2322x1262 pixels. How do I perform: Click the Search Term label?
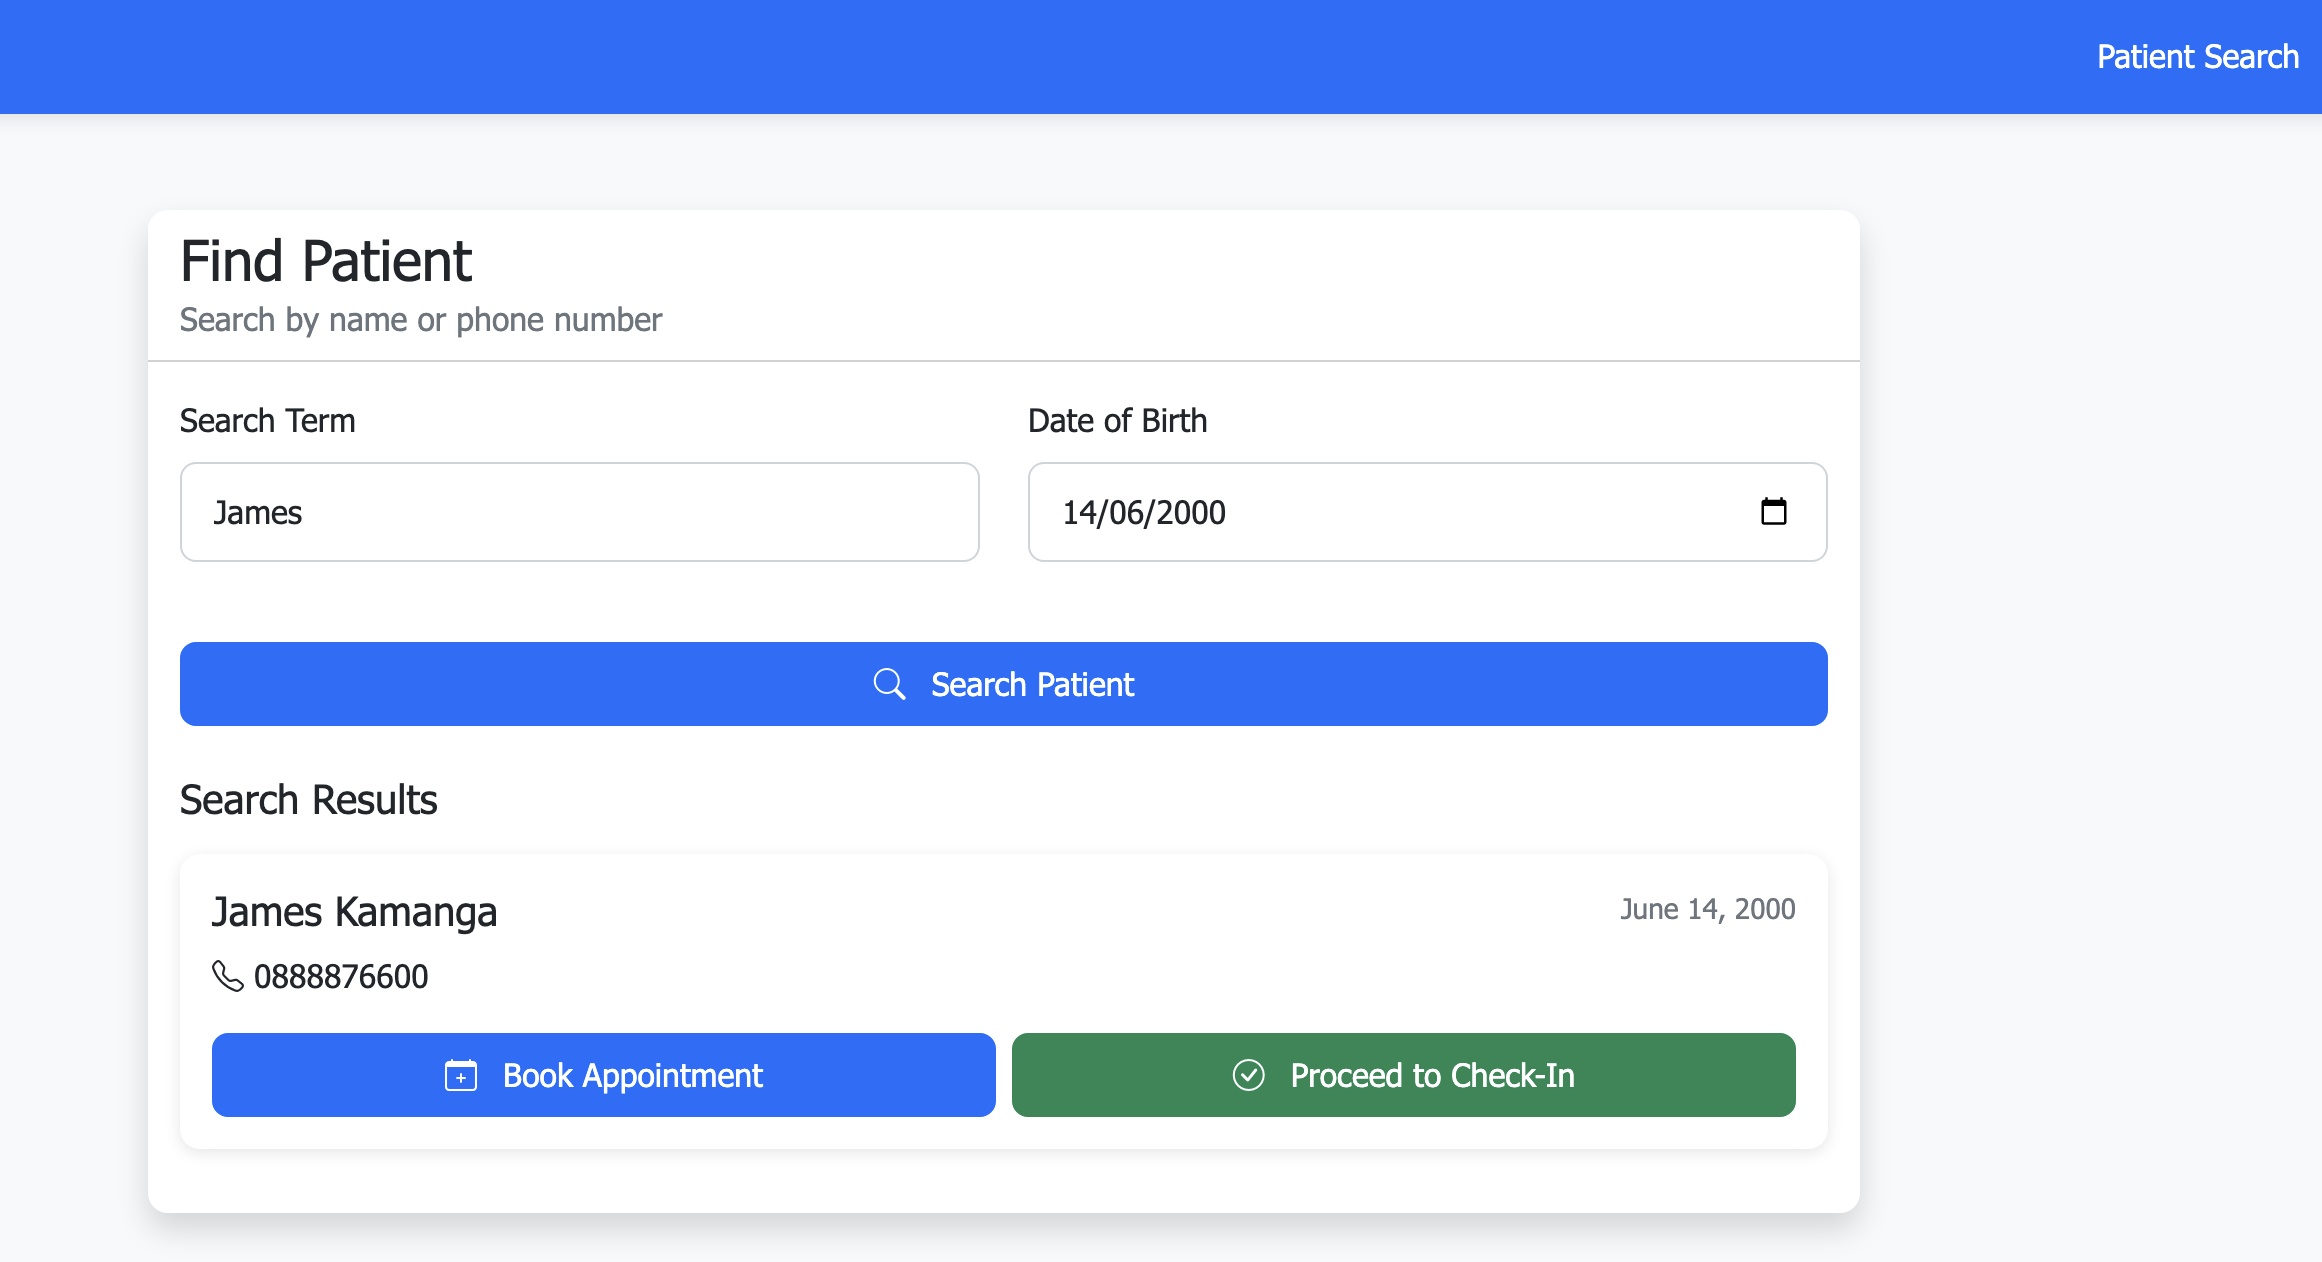point(266,421)
